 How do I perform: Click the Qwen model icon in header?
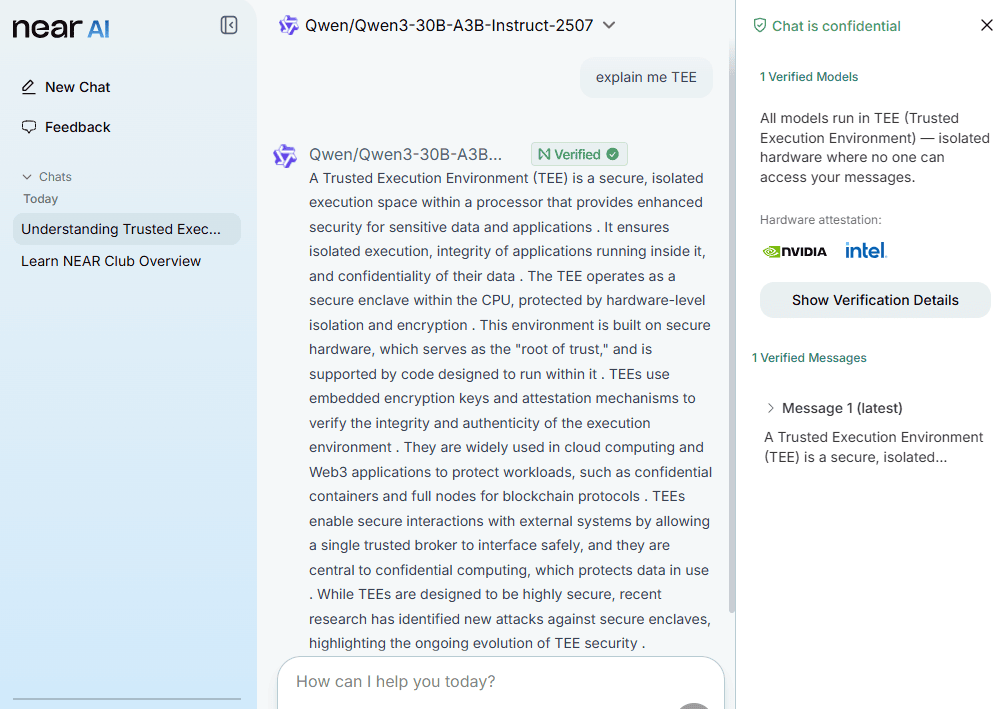point(289,25)
